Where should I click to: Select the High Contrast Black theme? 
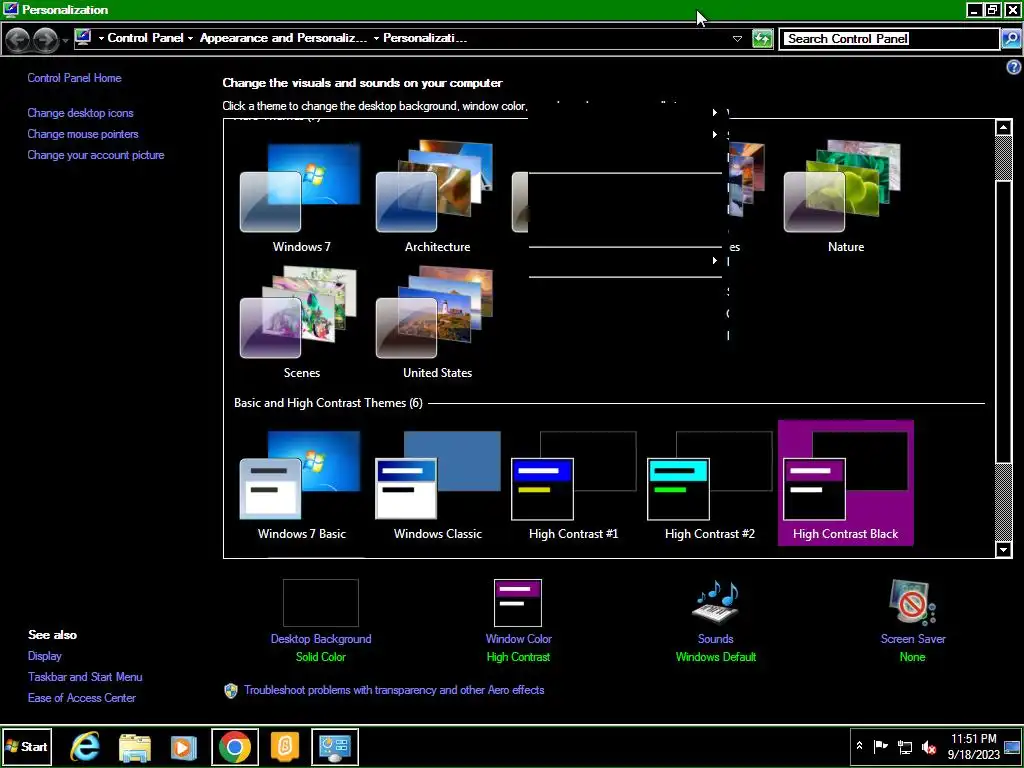tap(845, 484)
